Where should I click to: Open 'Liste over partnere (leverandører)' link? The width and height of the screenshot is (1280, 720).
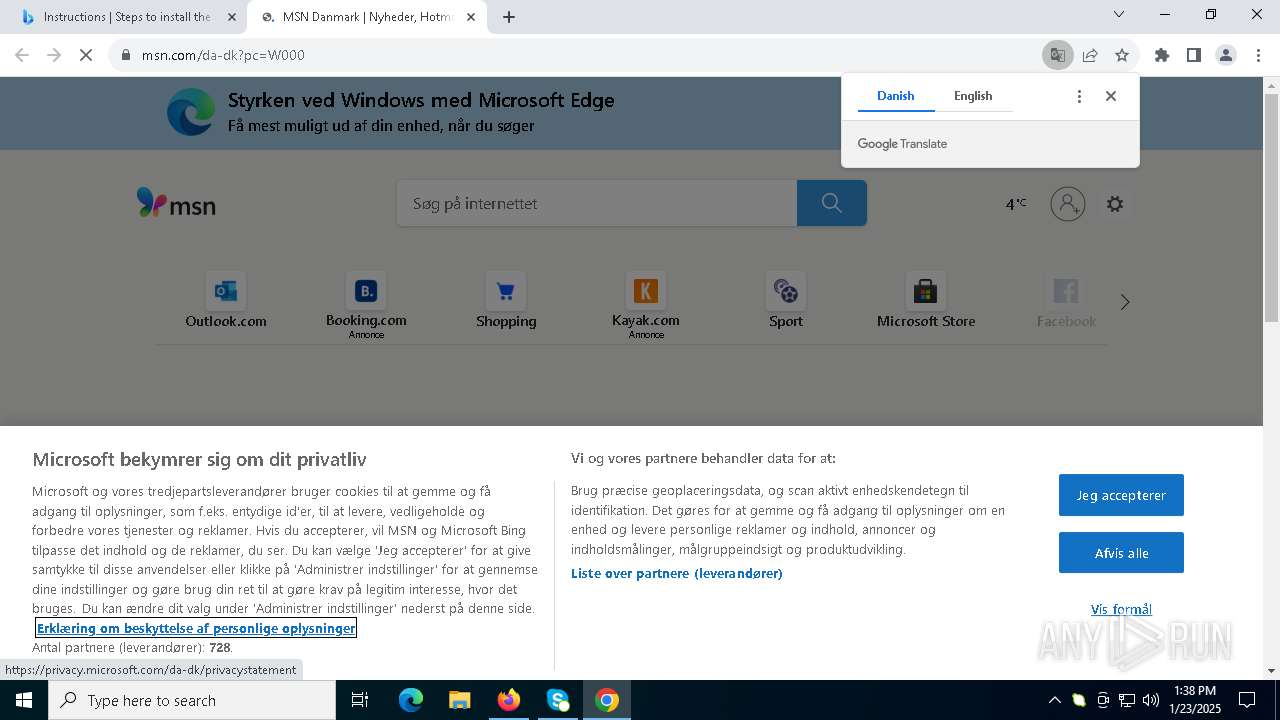click(677, 573)
